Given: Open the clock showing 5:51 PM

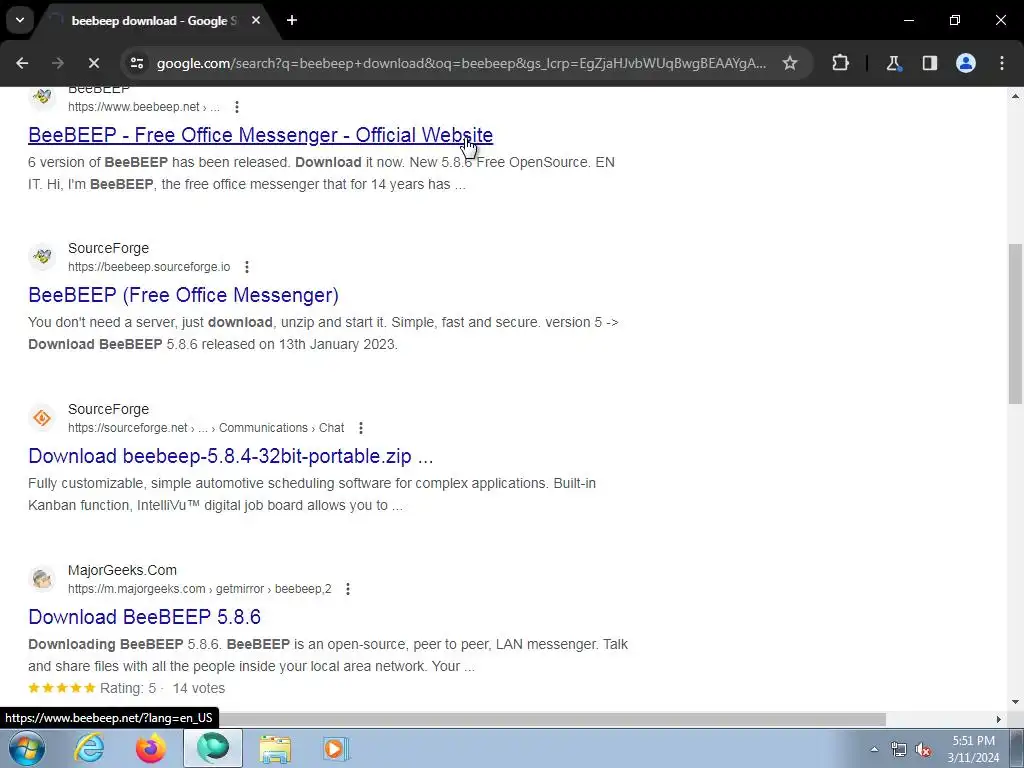Looking at the screenshot, I should pos(974,749).
